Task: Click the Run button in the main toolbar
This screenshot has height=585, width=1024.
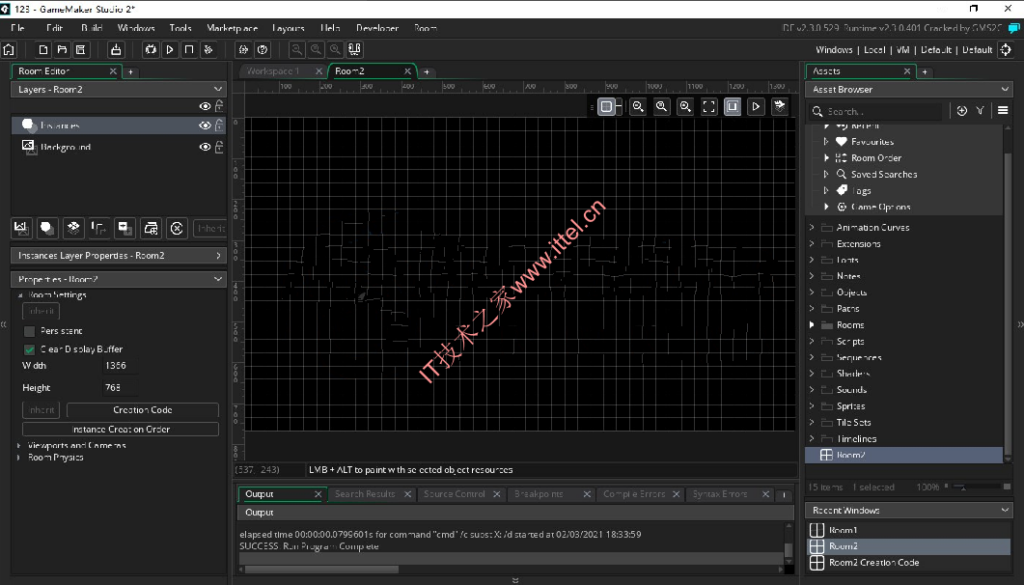Action: click(x=169, y=48)
